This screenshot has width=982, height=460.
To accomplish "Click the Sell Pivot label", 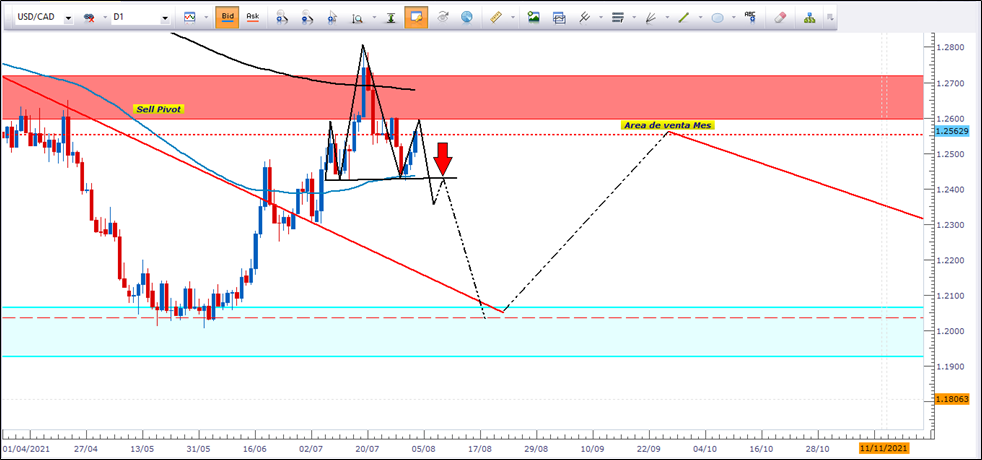I will tap(160, 108).
